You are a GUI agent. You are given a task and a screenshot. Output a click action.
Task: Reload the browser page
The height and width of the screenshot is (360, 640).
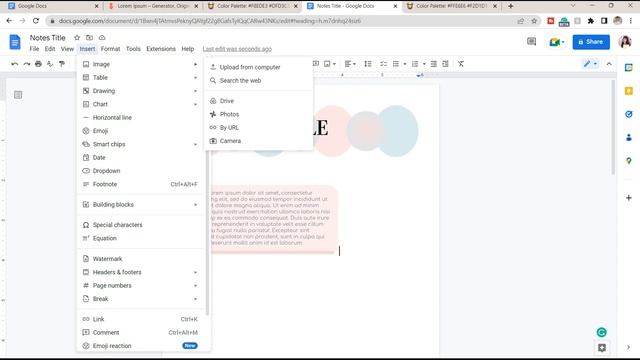click(x=36, y=21)
